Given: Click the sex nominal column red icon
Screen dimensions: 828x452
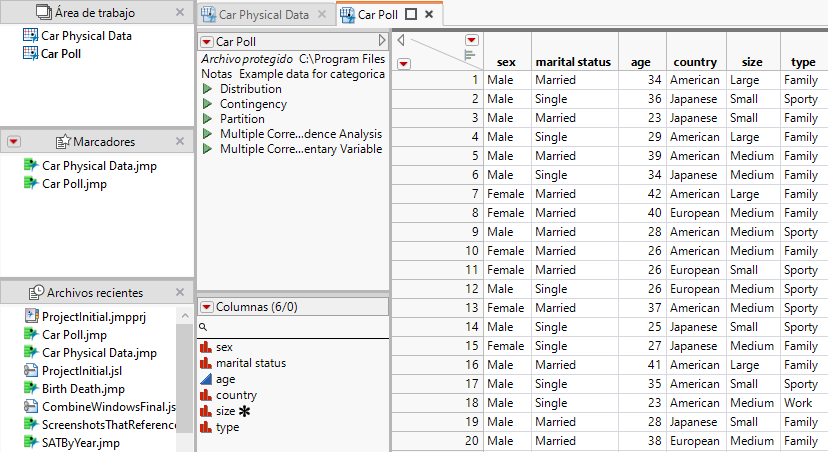Looking at the screenshot, I should coord(206,347).
